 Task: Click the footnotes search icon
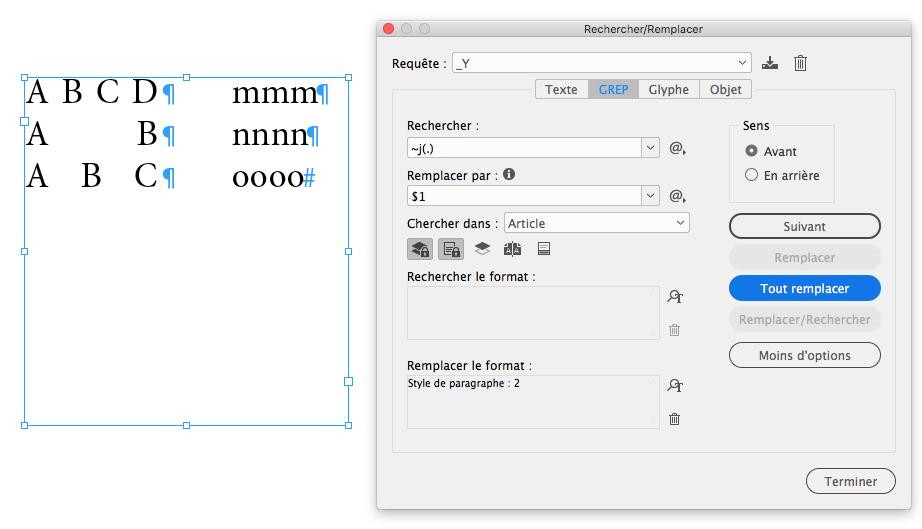pos(544,249)
